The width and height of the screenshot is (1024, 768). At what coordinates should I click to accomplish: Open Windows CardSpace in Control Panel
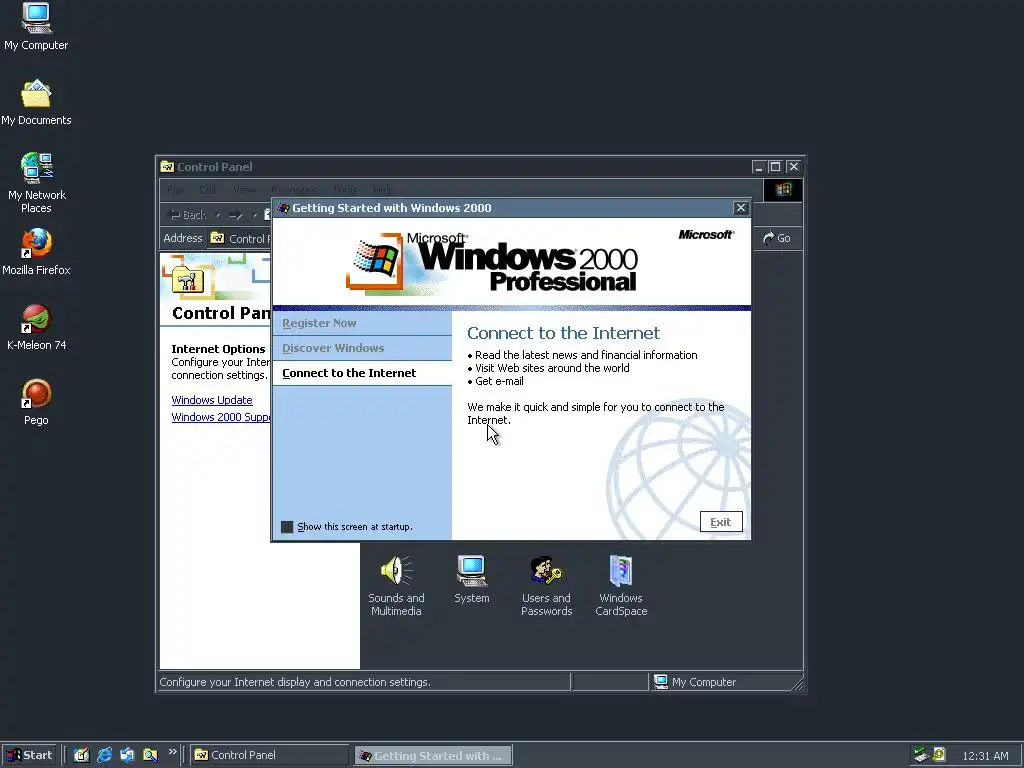621,586
